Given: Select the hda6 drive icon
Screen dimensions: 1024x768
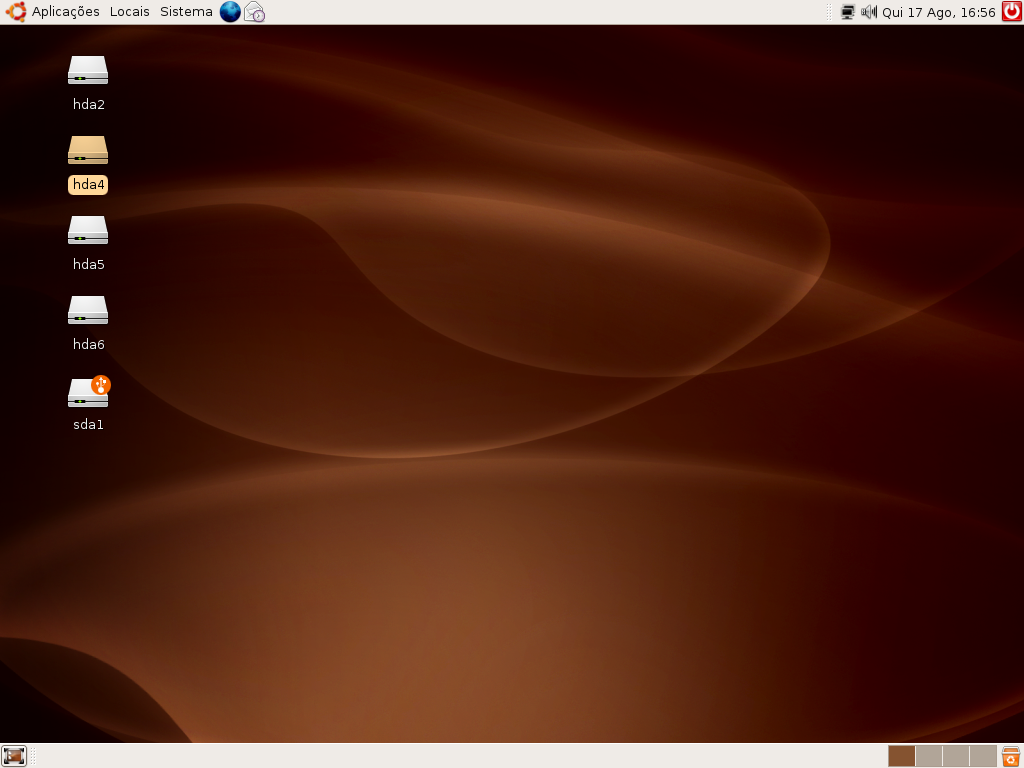Looking at the screenshot, I should pos(88,310).
